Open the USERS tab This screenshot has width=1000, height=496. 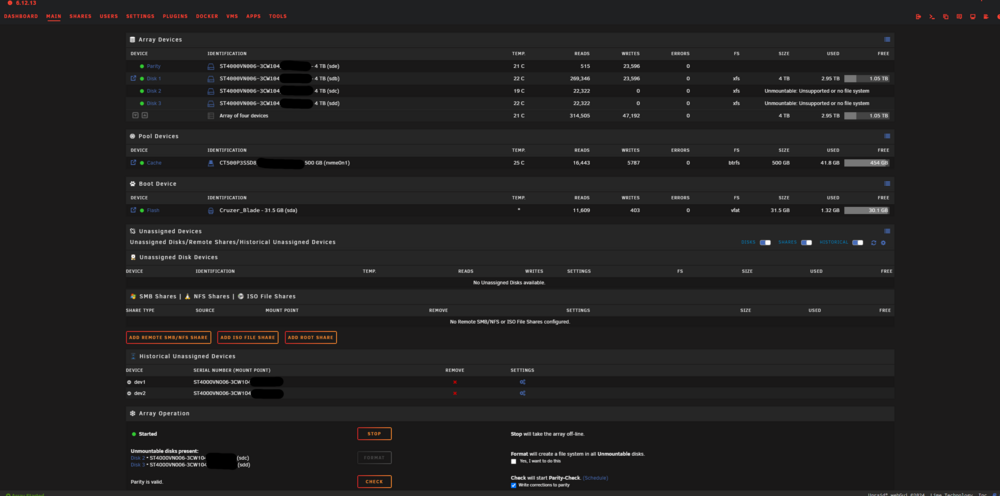[109, 16]
